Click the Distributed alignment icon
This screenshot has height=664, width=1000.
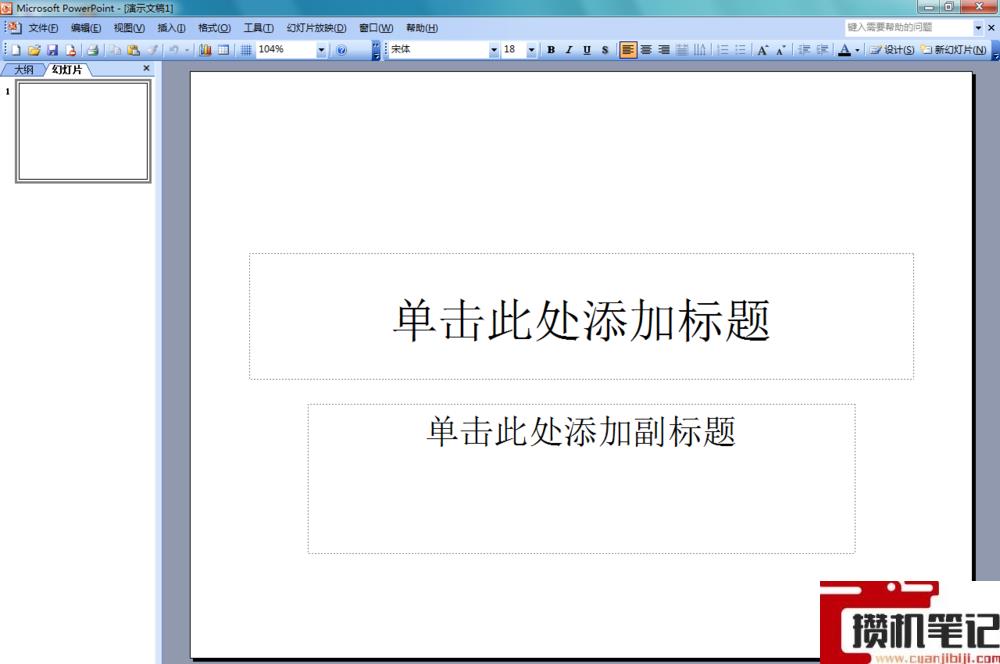pos(682,50)
